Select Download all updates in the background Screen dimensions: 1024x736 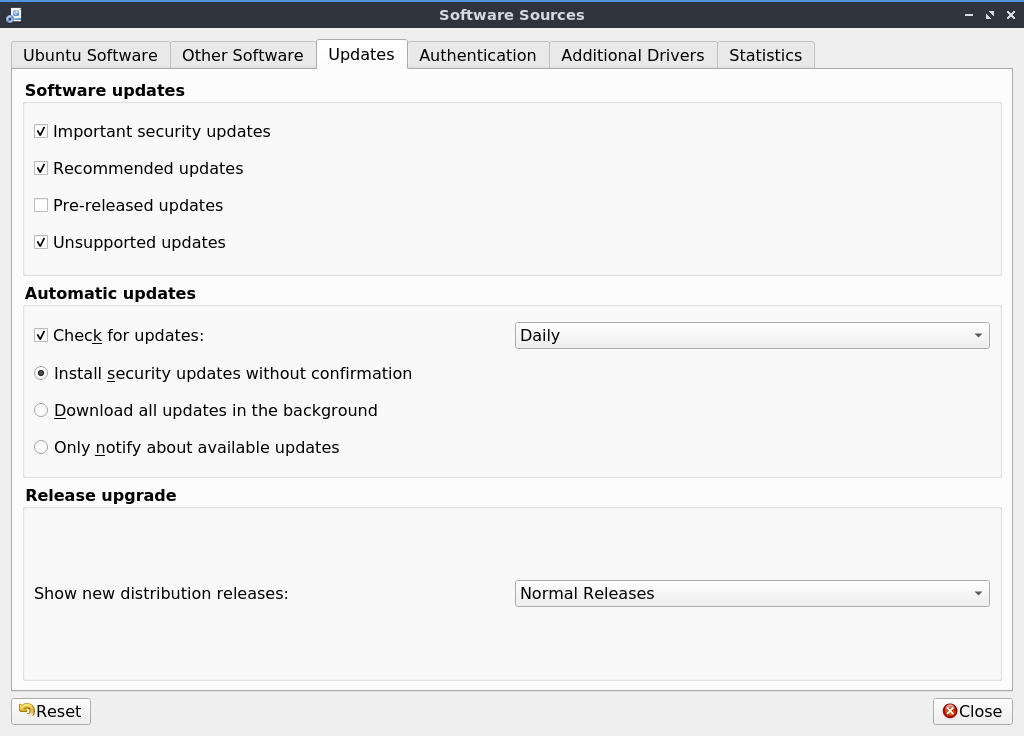[x=41, y=410]
